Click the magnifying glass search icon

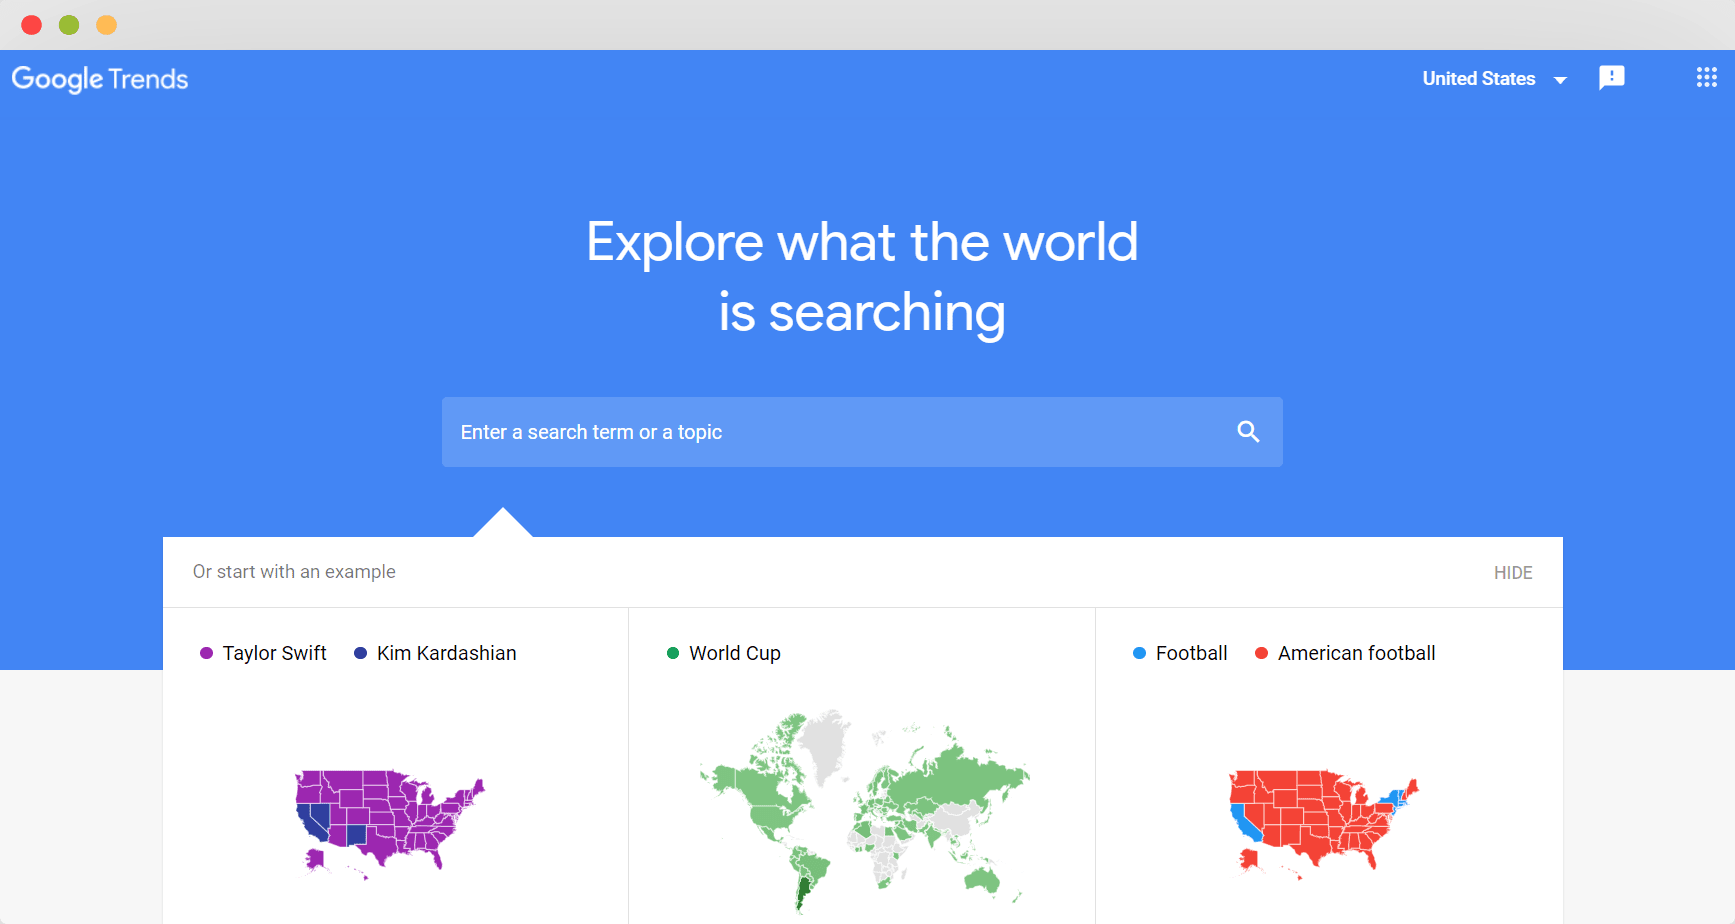pos(1248,432)
